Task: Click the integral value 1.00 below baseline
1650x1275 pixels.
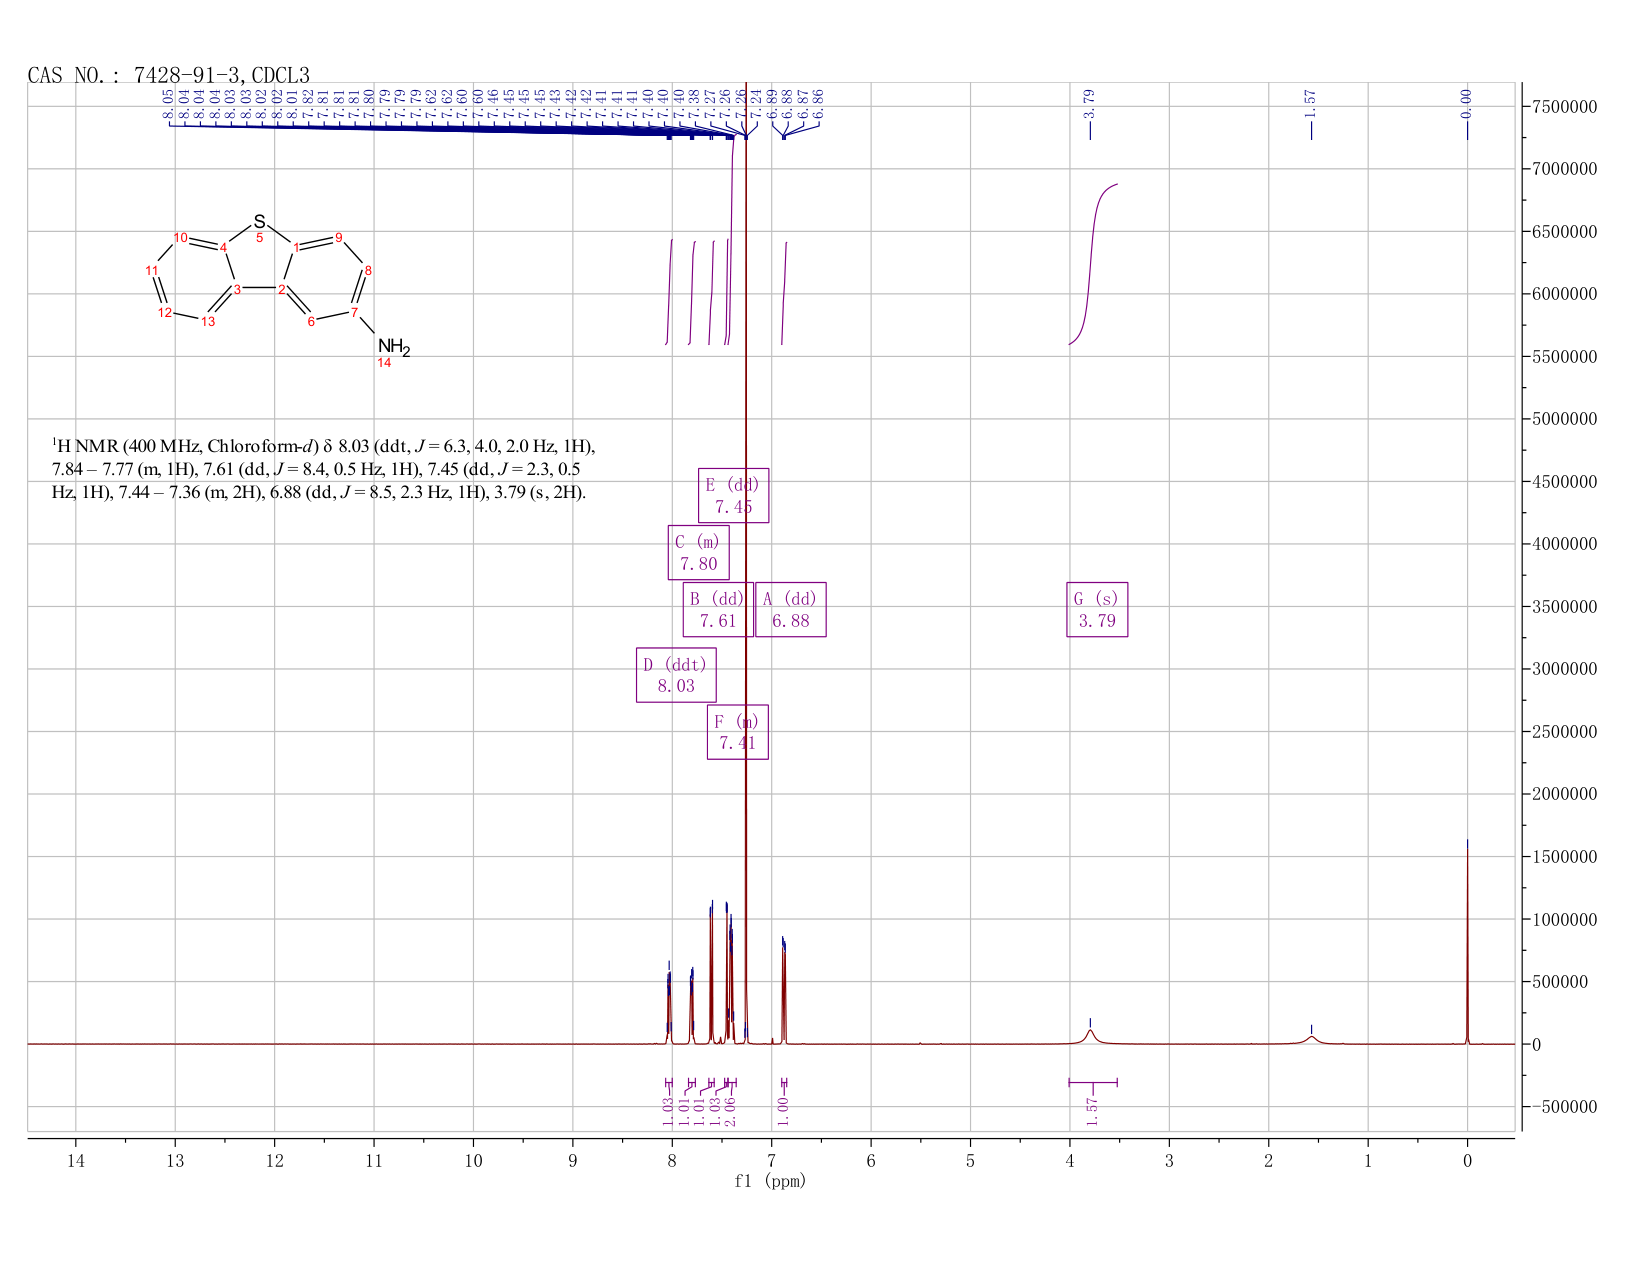Action: coord(783,1110)
